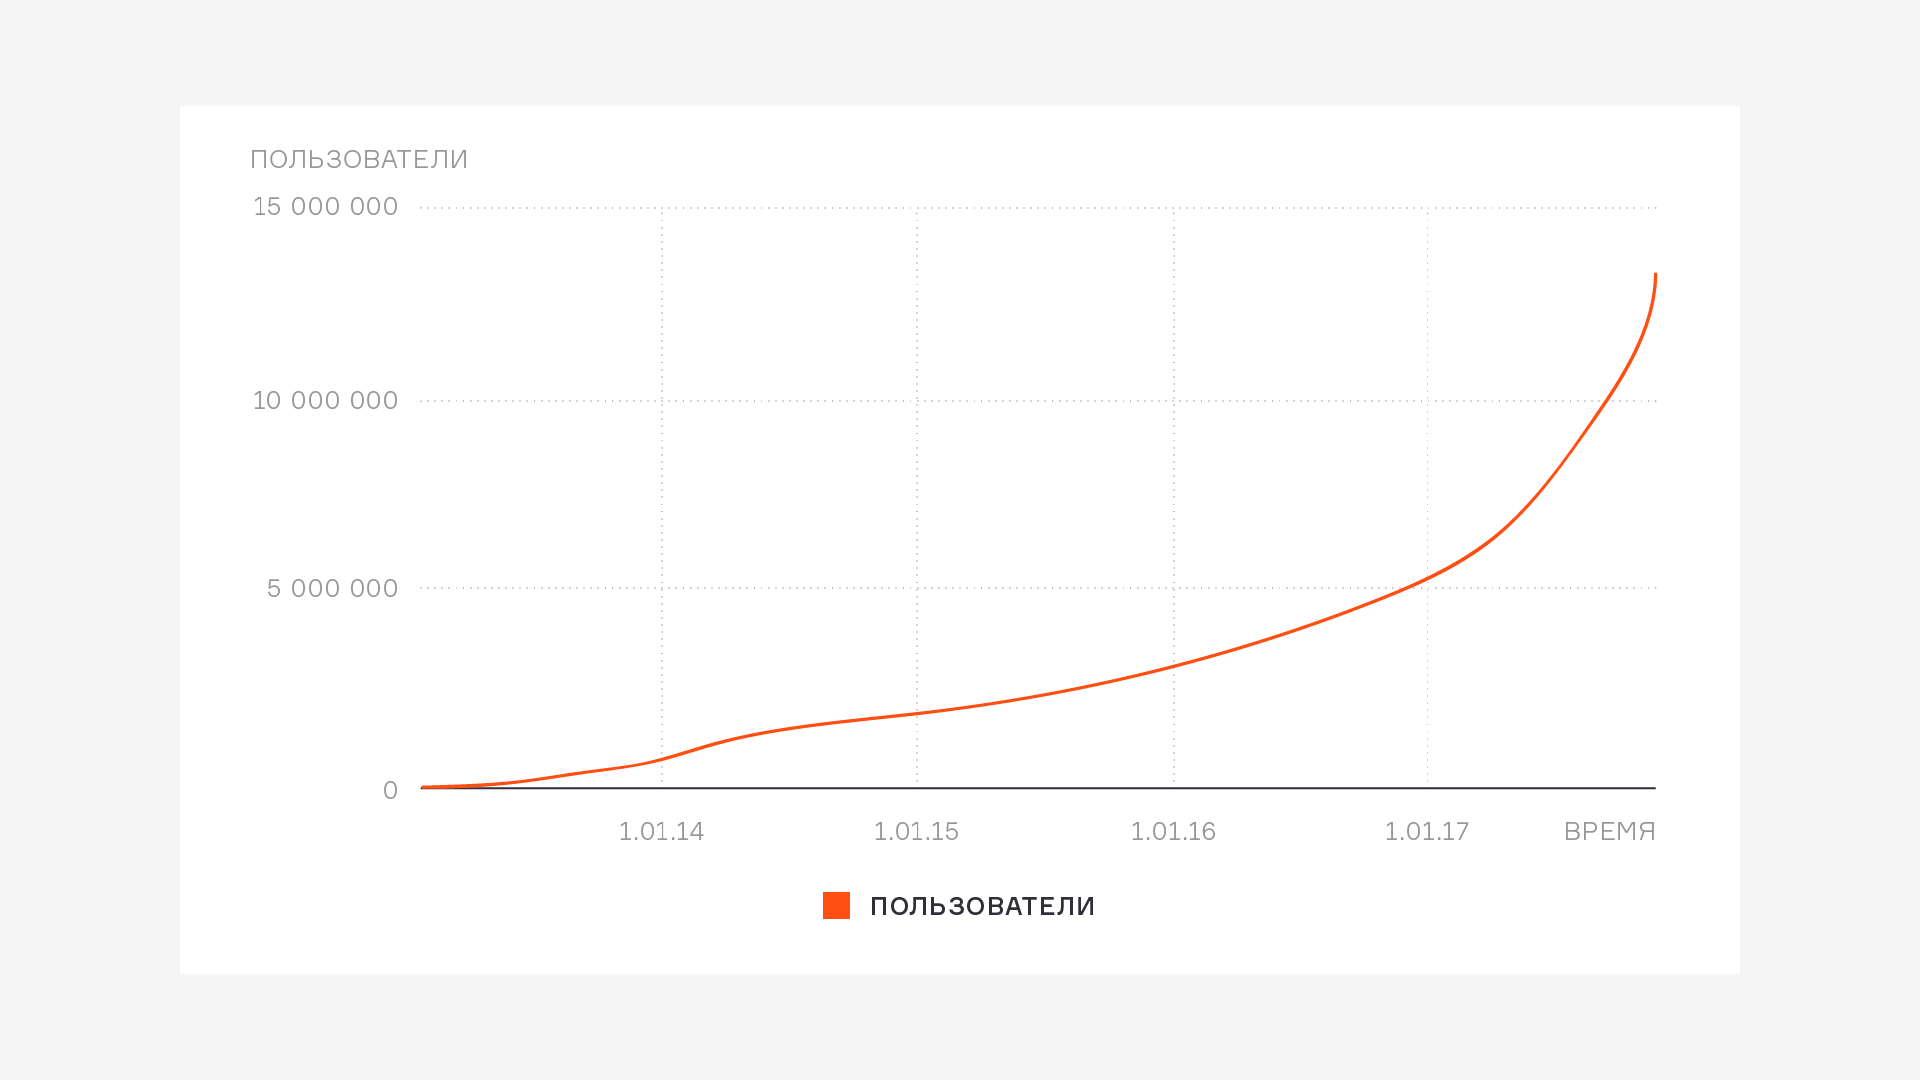Select the 1.01.14 date label

[x=661, y=832]
